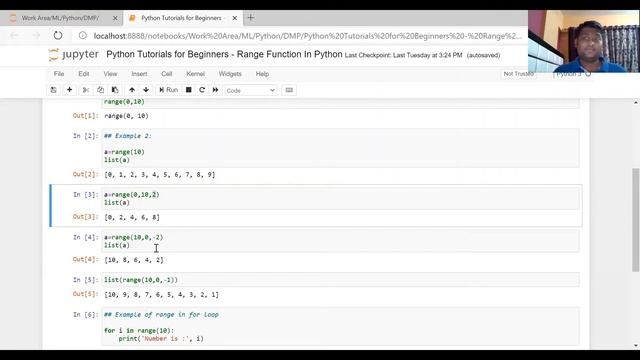Open the Kernel menu

point(196,74)
